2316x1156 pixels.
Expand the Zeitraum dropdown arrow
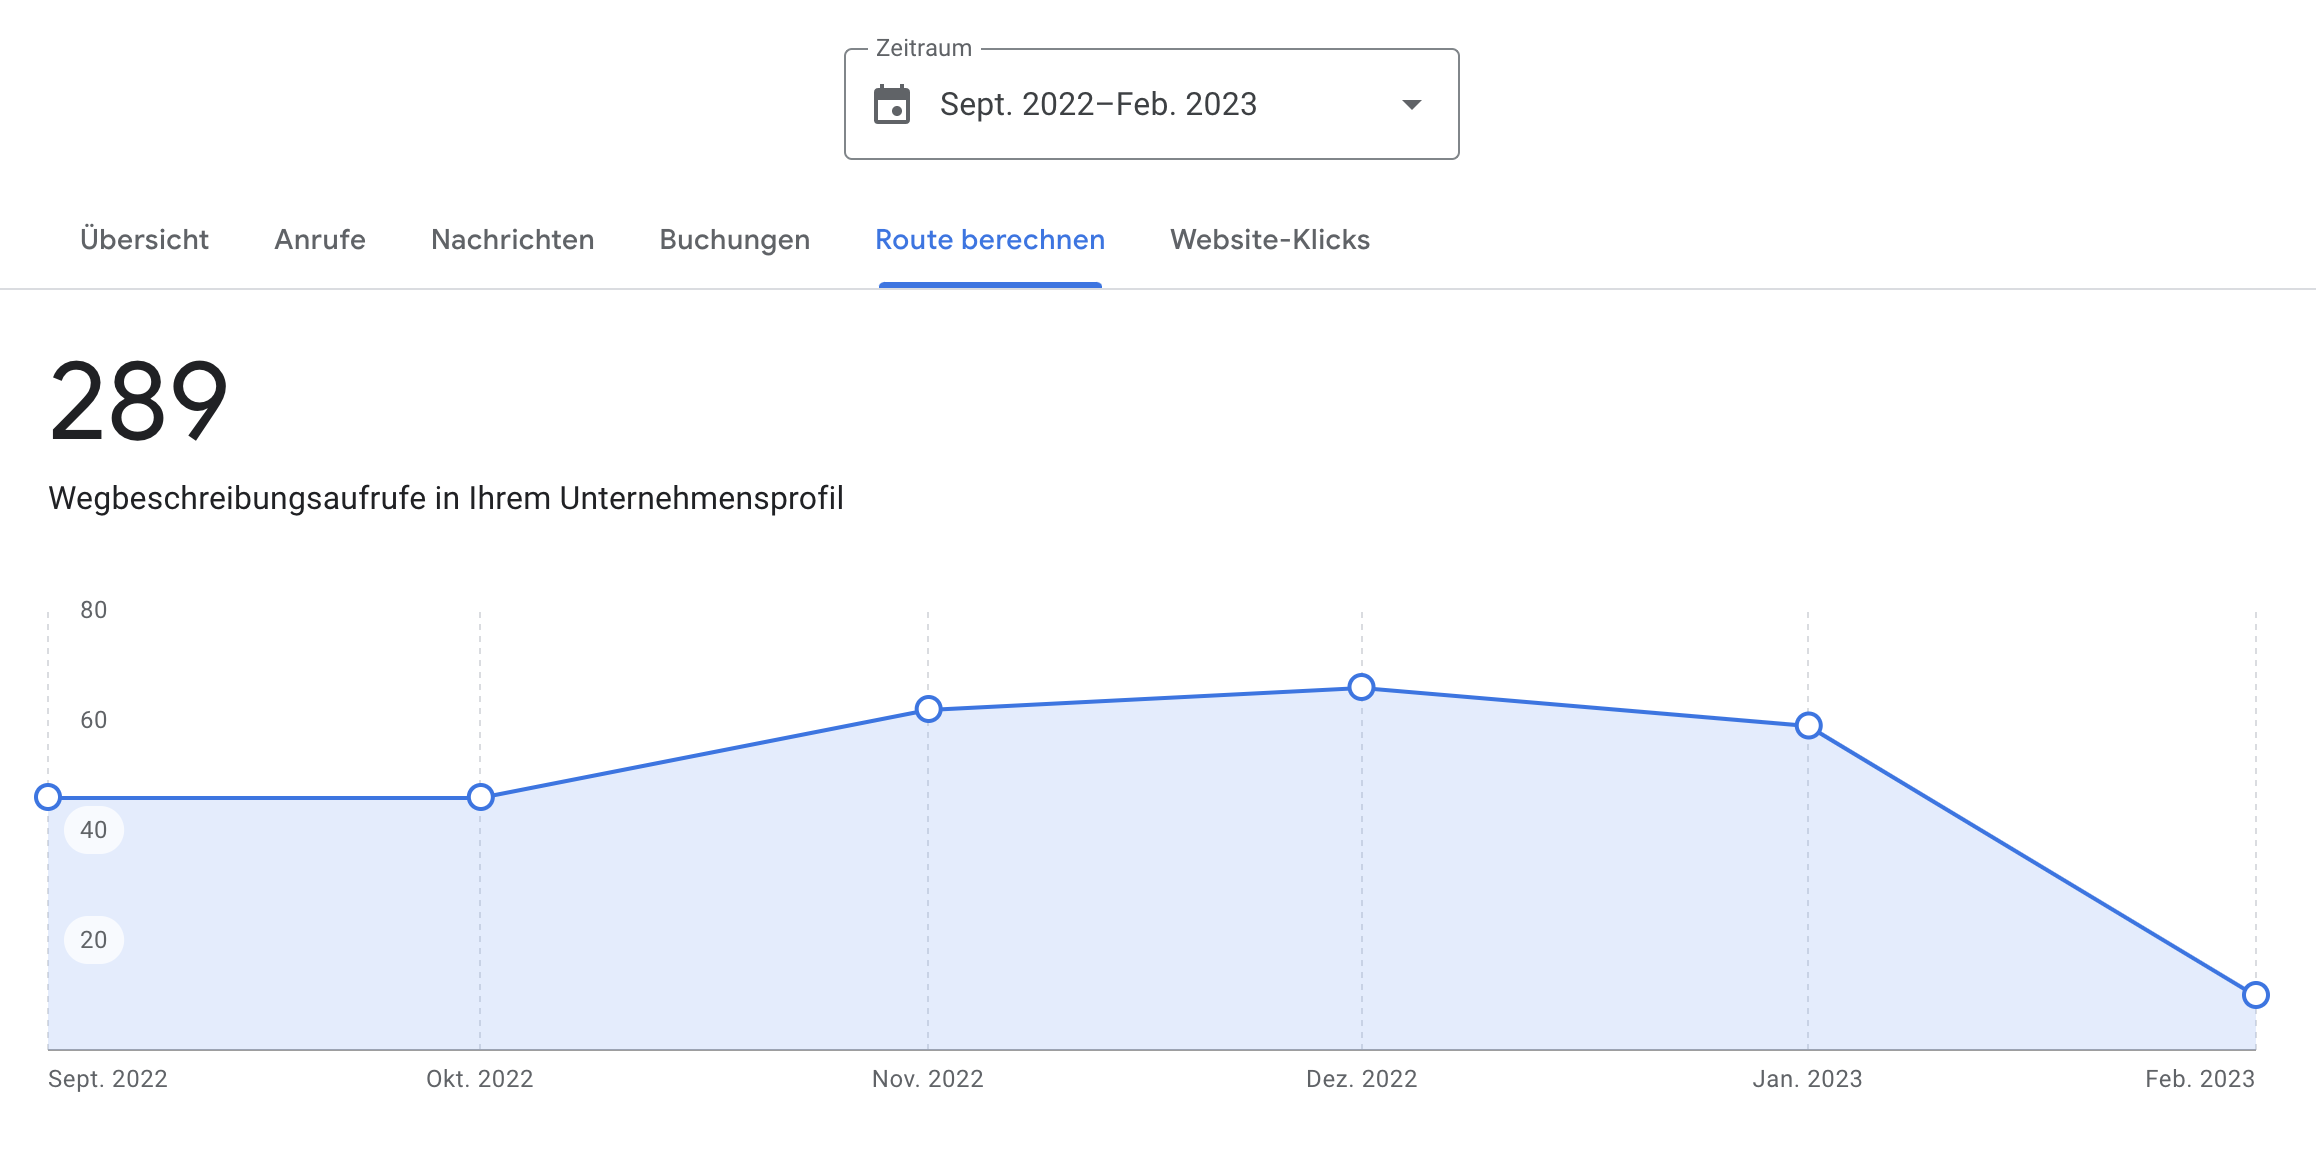pyautogui.click(x=1411, y=105)
